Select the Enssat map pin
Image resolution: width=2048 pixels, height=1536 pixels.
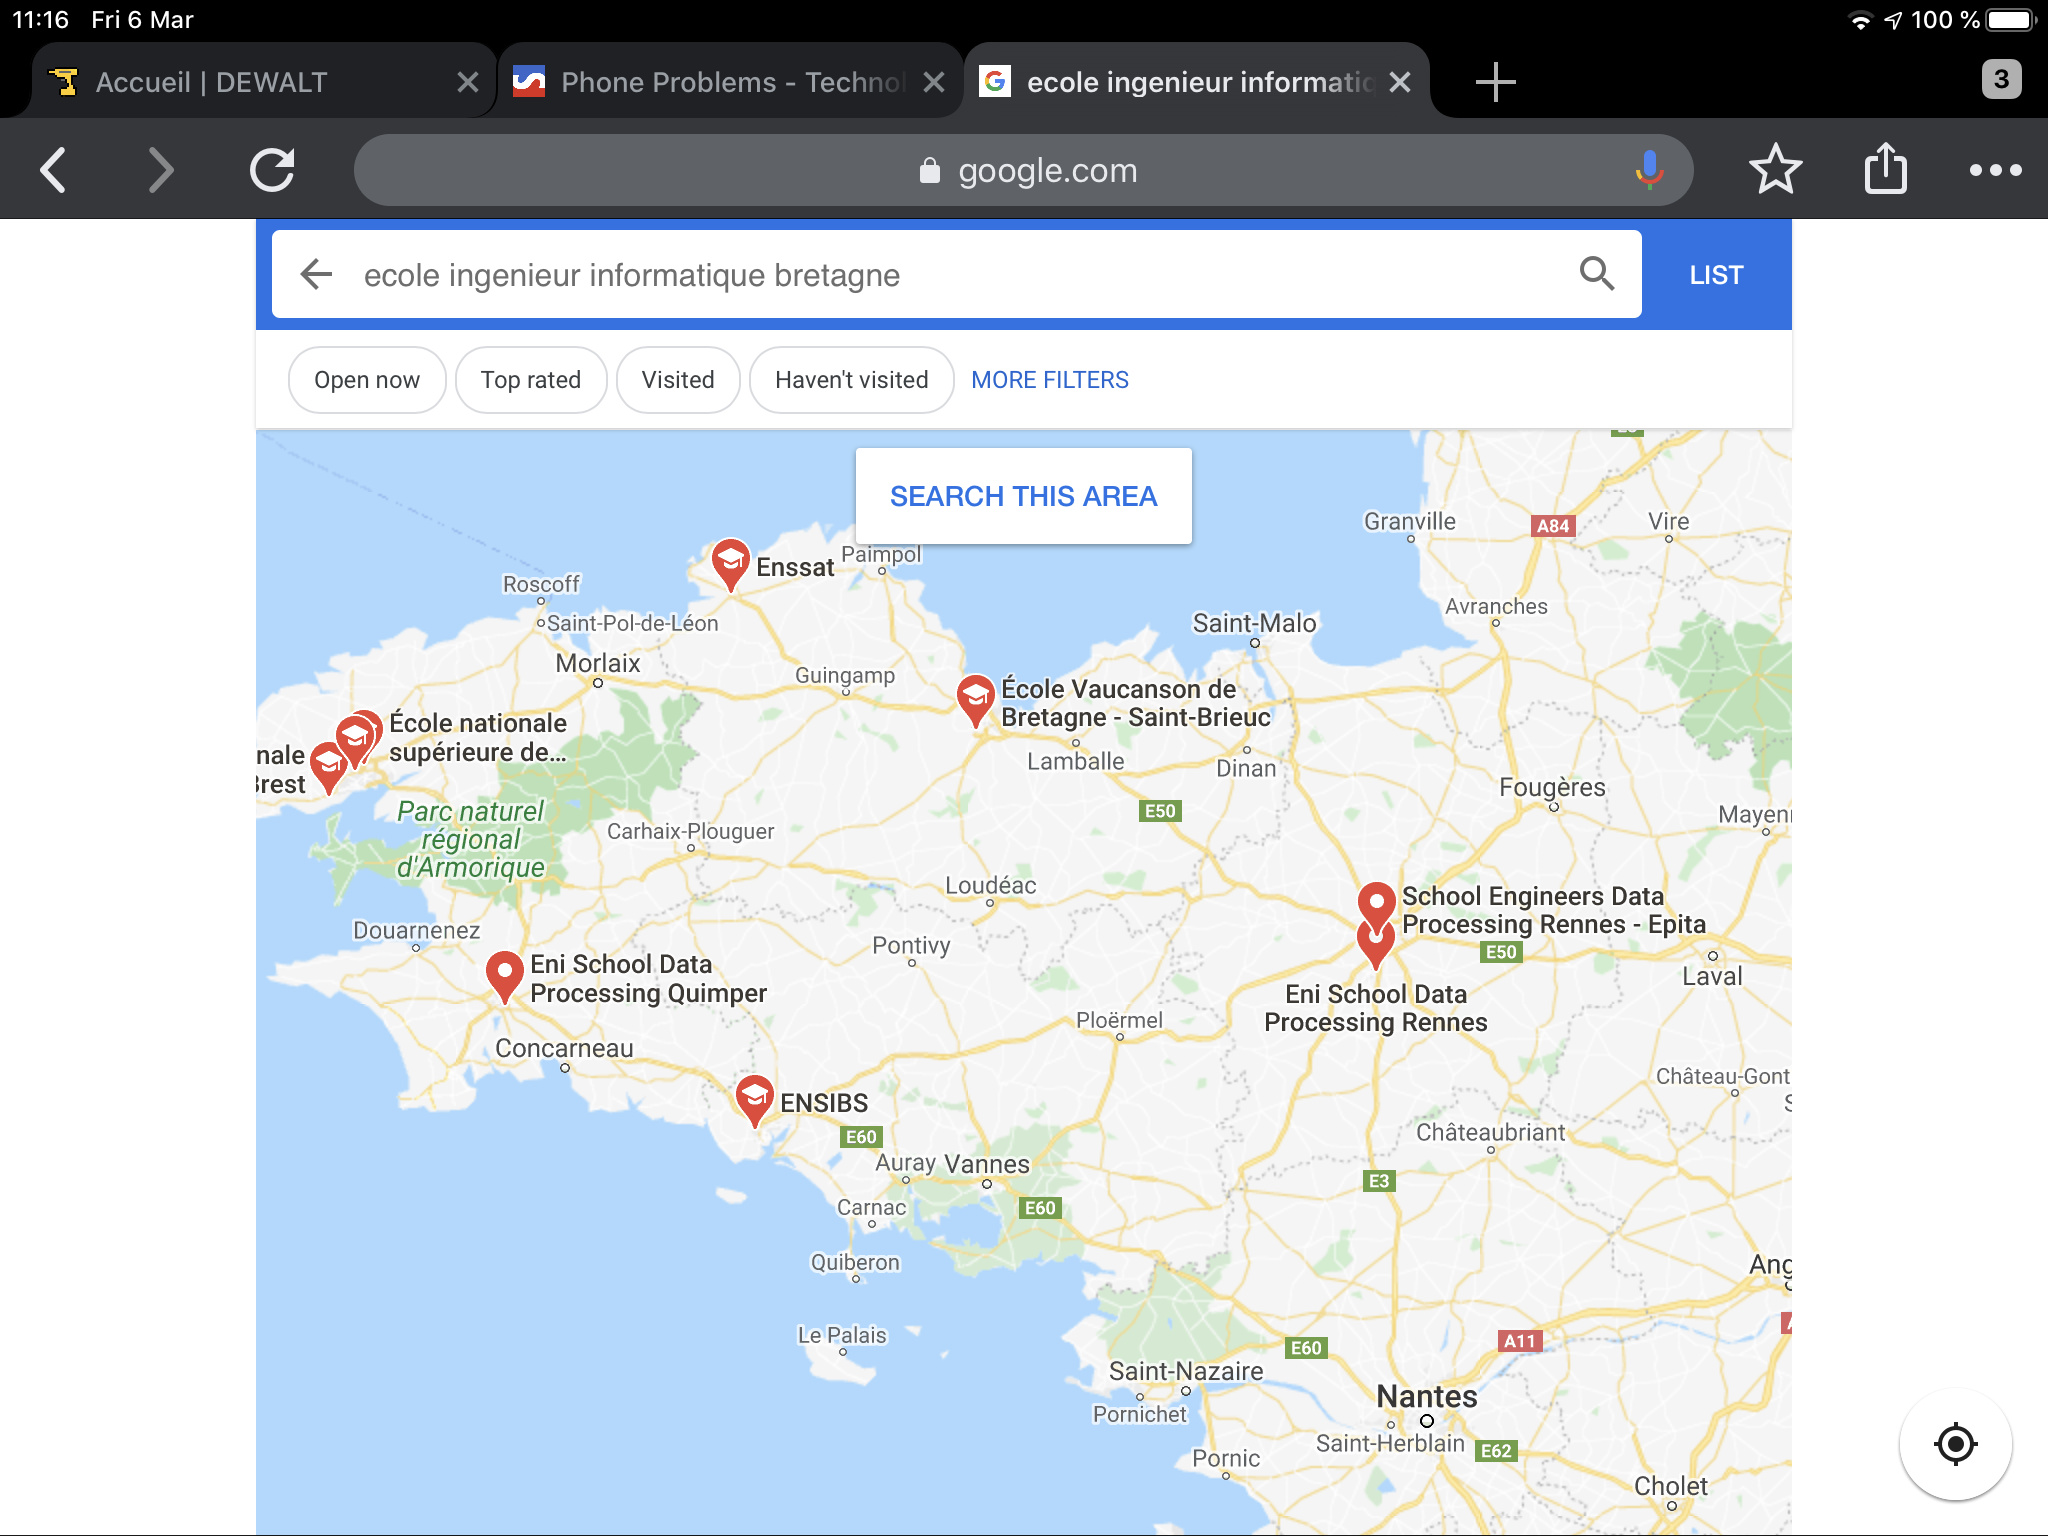click(730, 564)
